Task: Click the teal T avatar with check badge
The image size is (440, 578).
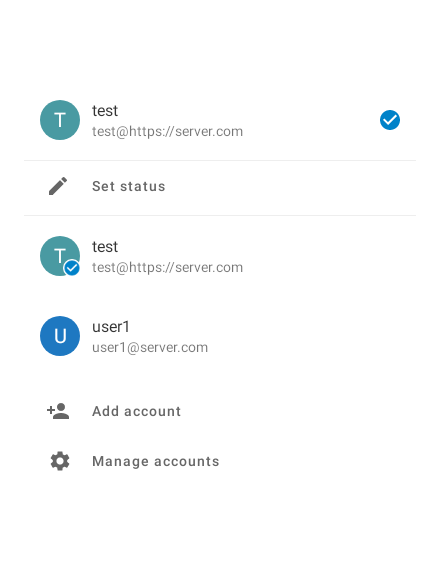Action: coord(60,256)
